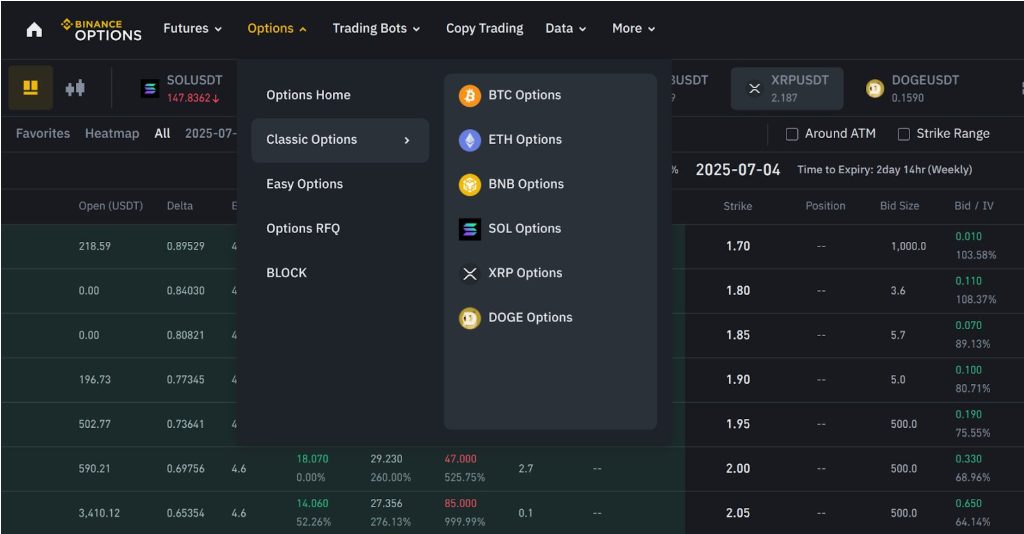Expand the Trading Bots dropdown
The height and width of the screenshot is (534, 1024).
coord(376,28)
